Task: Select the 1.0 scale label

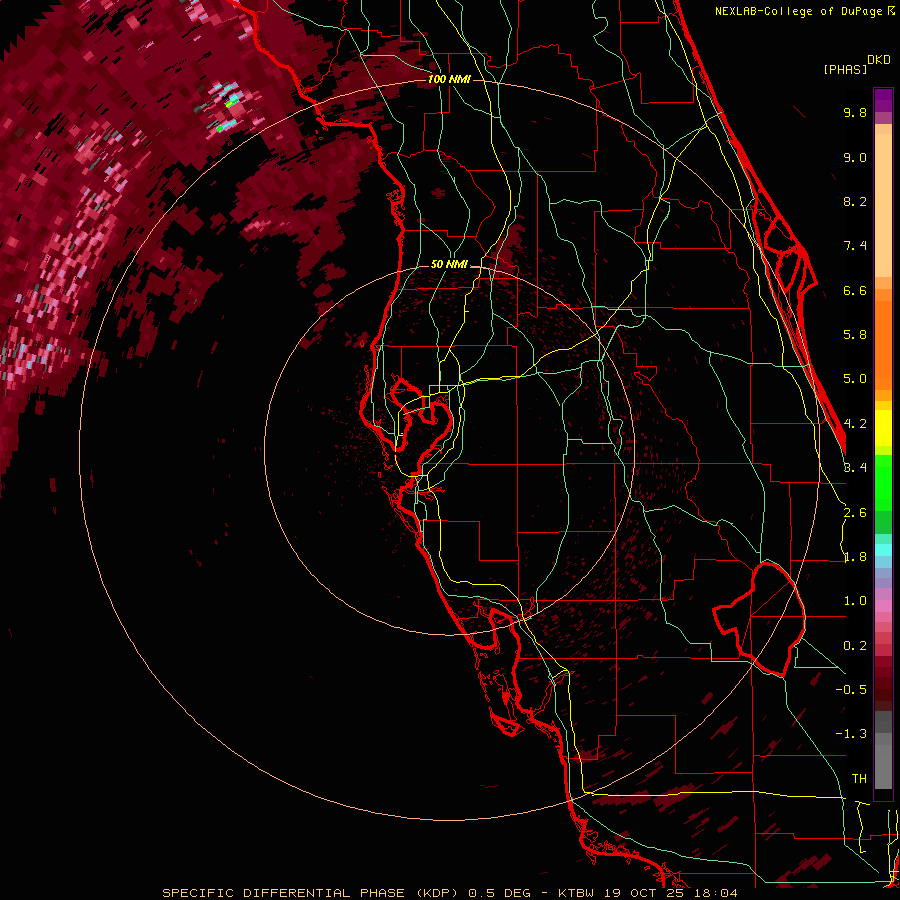Action: click(x=855, y=601)
